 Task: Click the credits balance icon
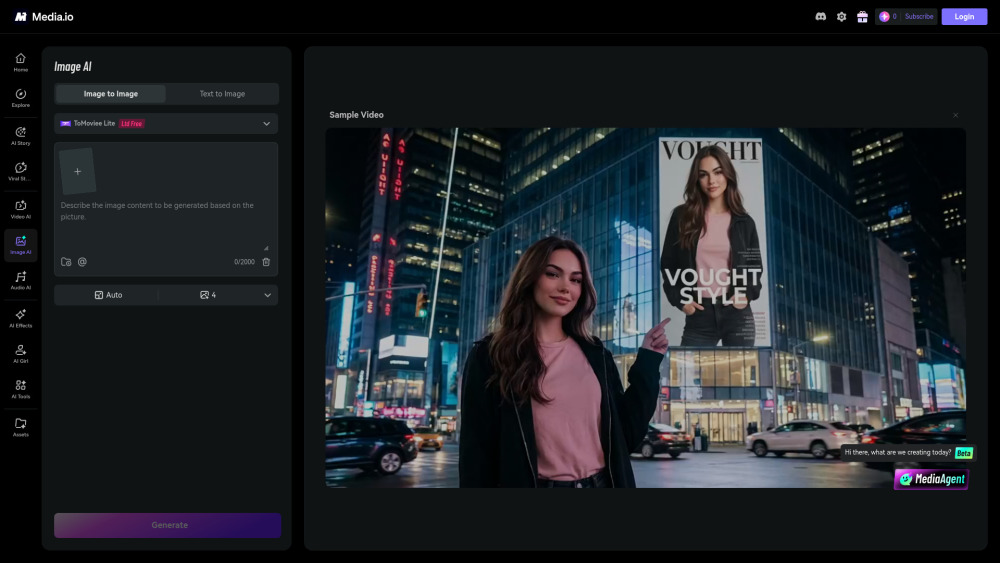885,17
